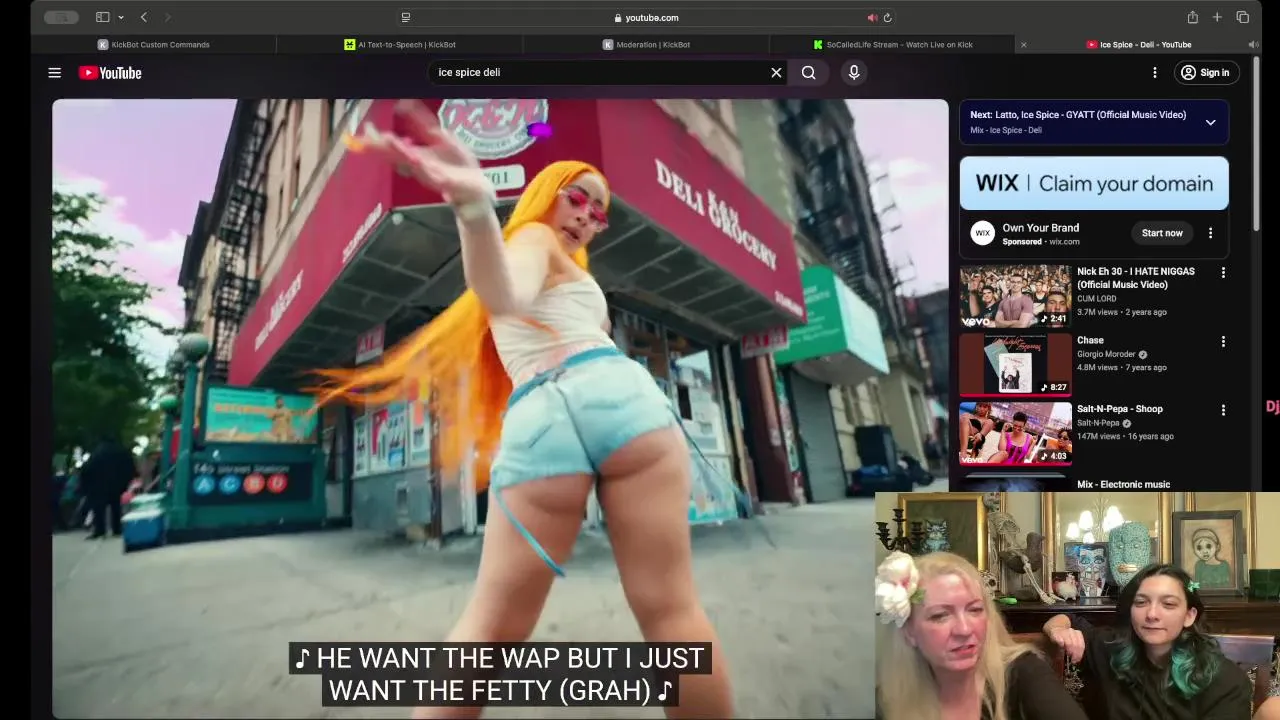
Task: Open the page reader icon in address bar
Action: click(x=405, y=17)
